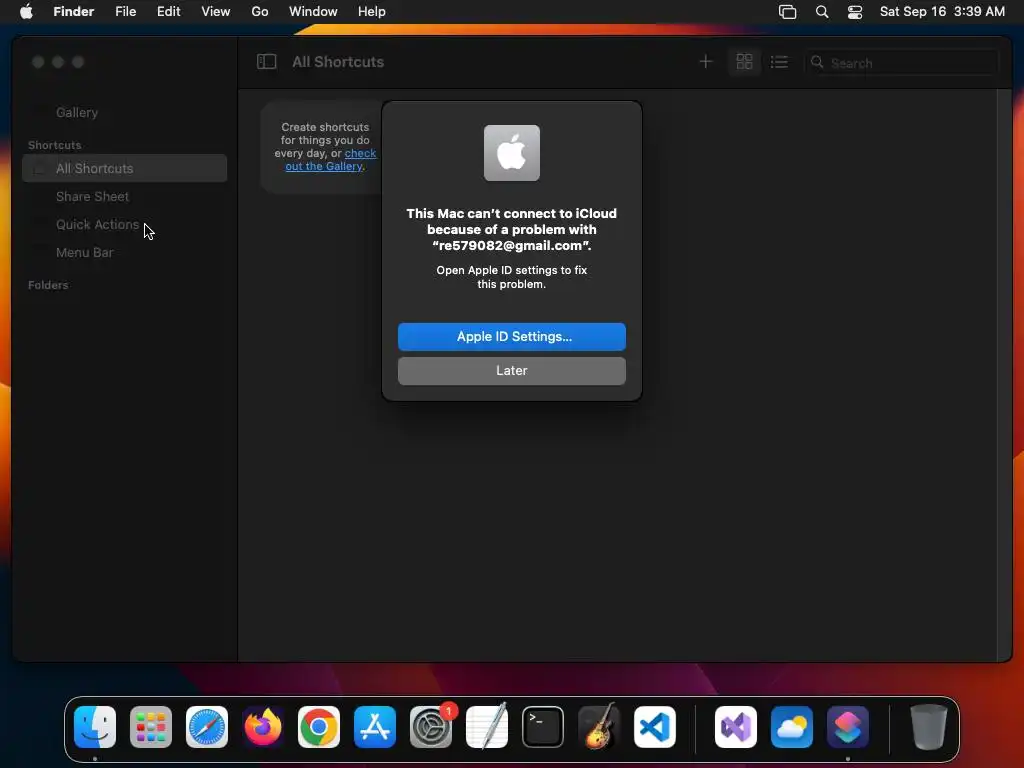Open Trash from the Dock
The image size is (1024, 768).
coord(929,727)
